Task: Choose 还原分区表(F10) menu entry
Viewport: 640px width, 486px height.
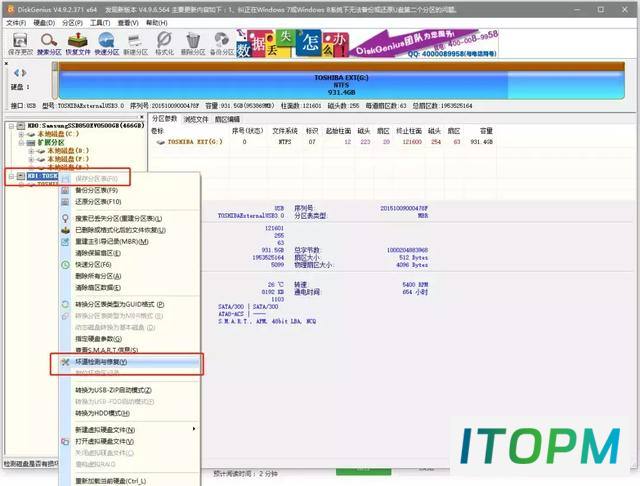Action: (131, 202)
